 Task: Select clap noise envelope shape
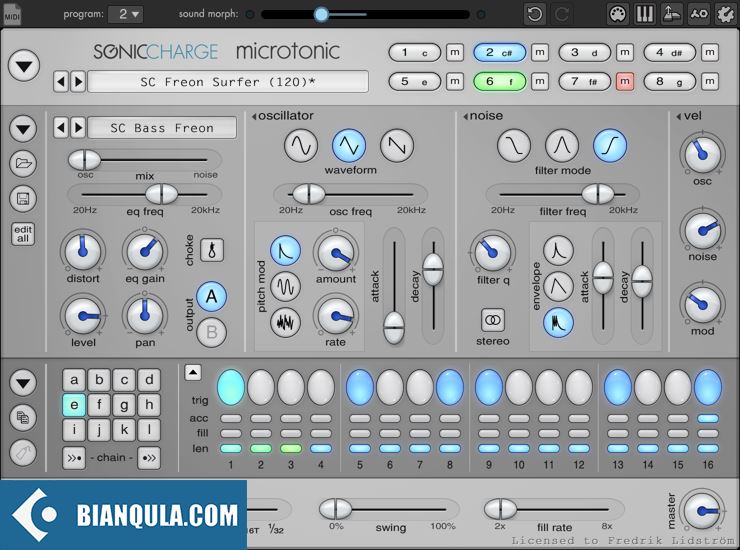pos(558,322)
